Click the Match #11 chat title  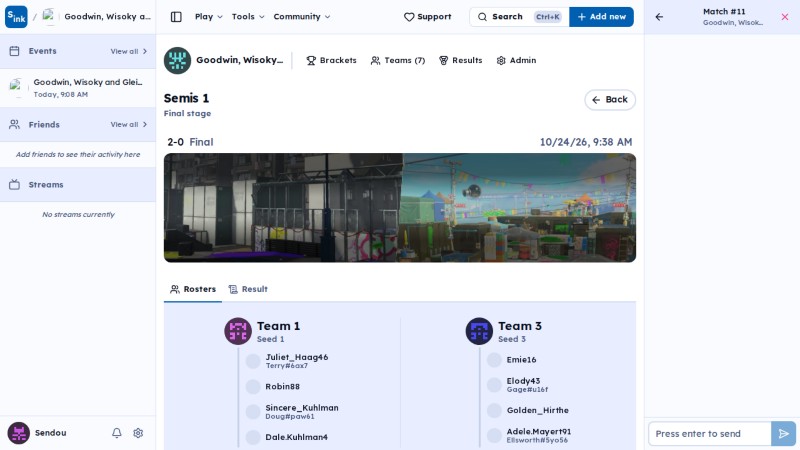[724, 12]
